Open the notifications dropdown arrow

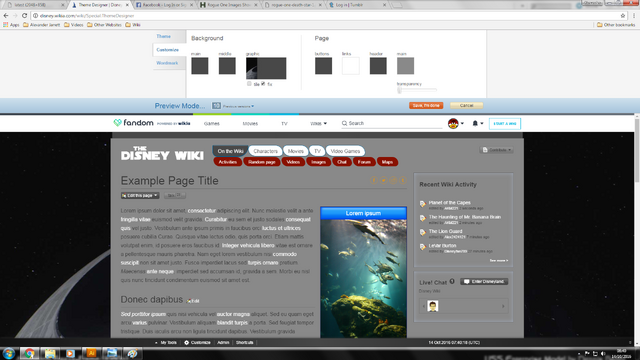click(482, 123)
